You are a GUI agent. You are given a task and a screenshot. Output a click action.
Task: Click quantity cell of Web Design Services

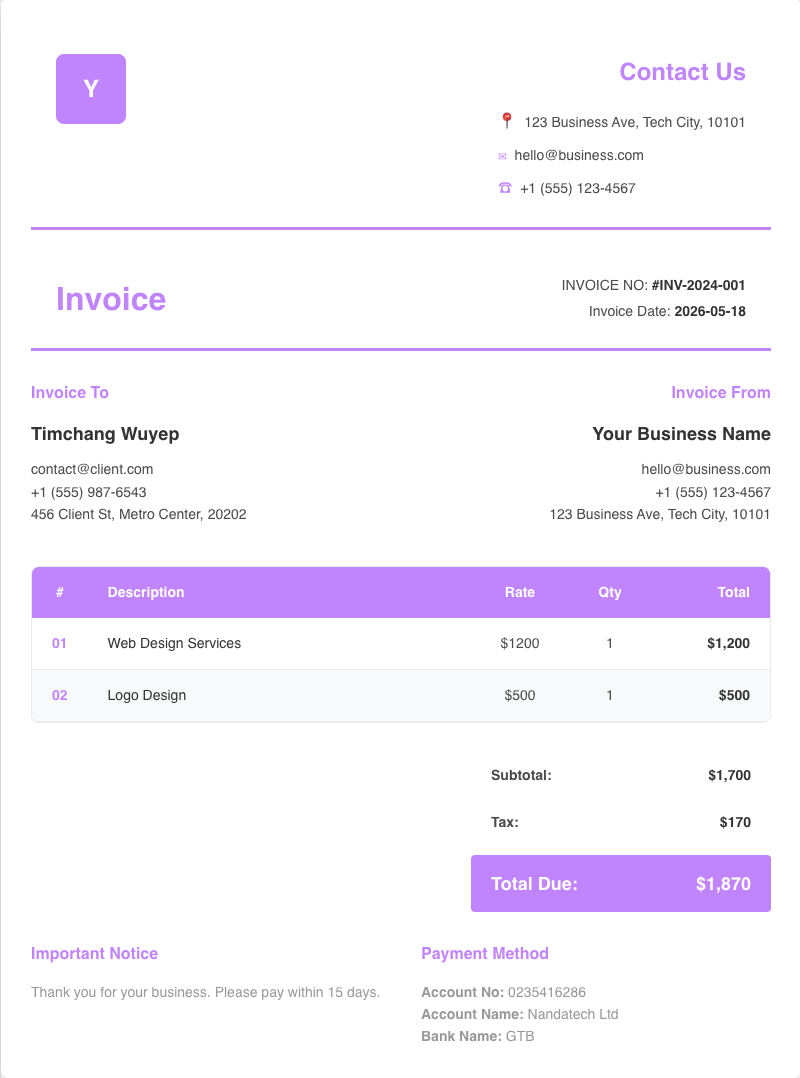tap(610, 644)
